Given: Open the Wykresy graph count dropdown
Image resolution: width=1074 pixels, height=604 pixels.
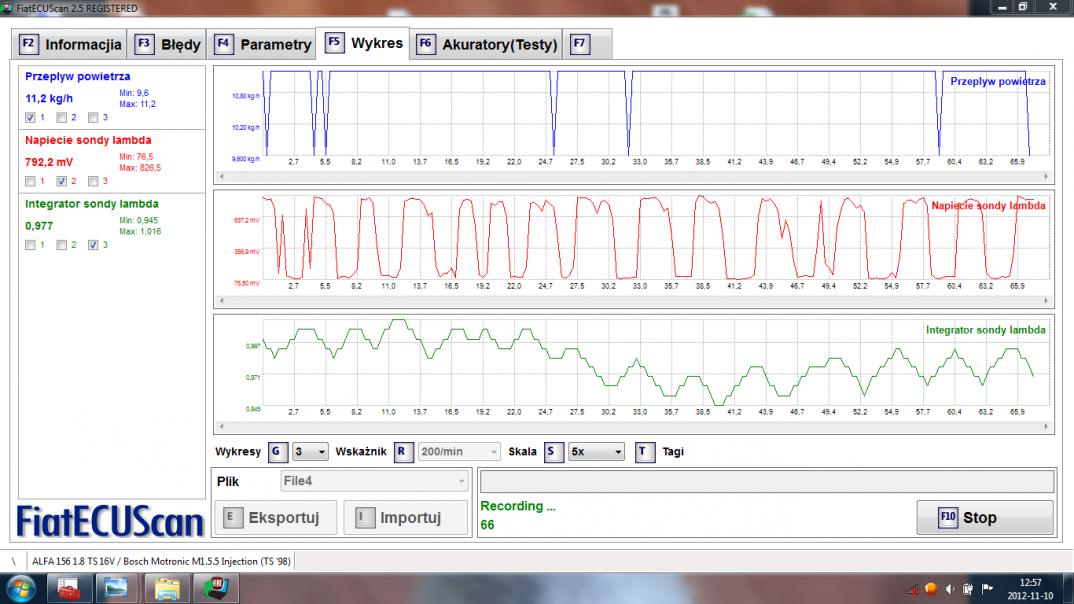Looking at the screenshot, I should [309, 452].
